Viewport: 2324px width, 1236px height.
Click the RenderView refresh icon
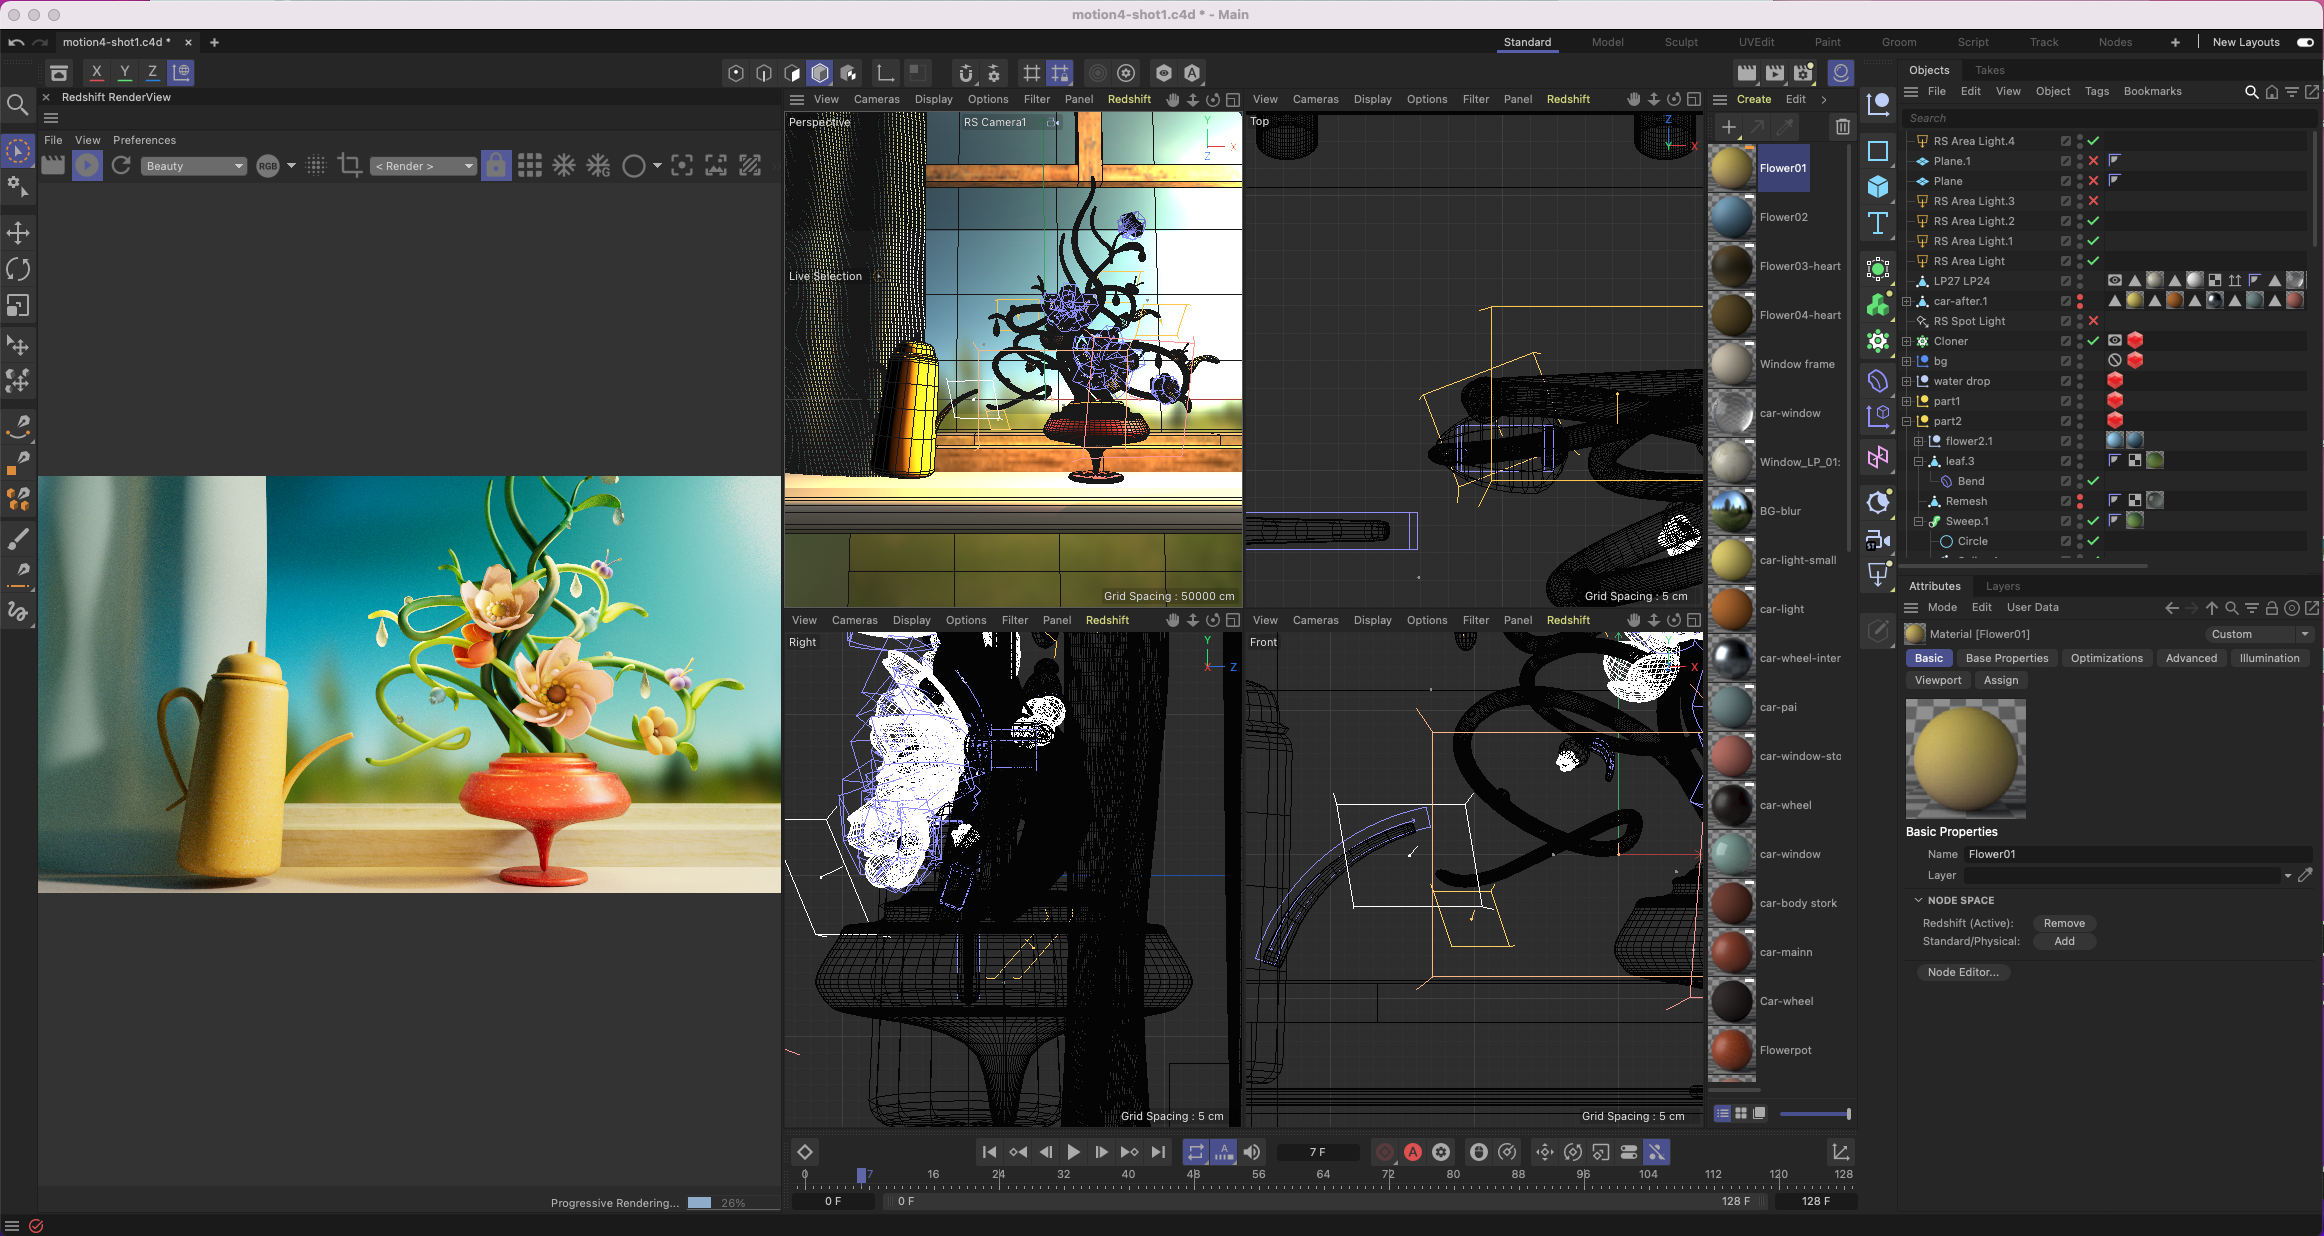pos(121,166)
